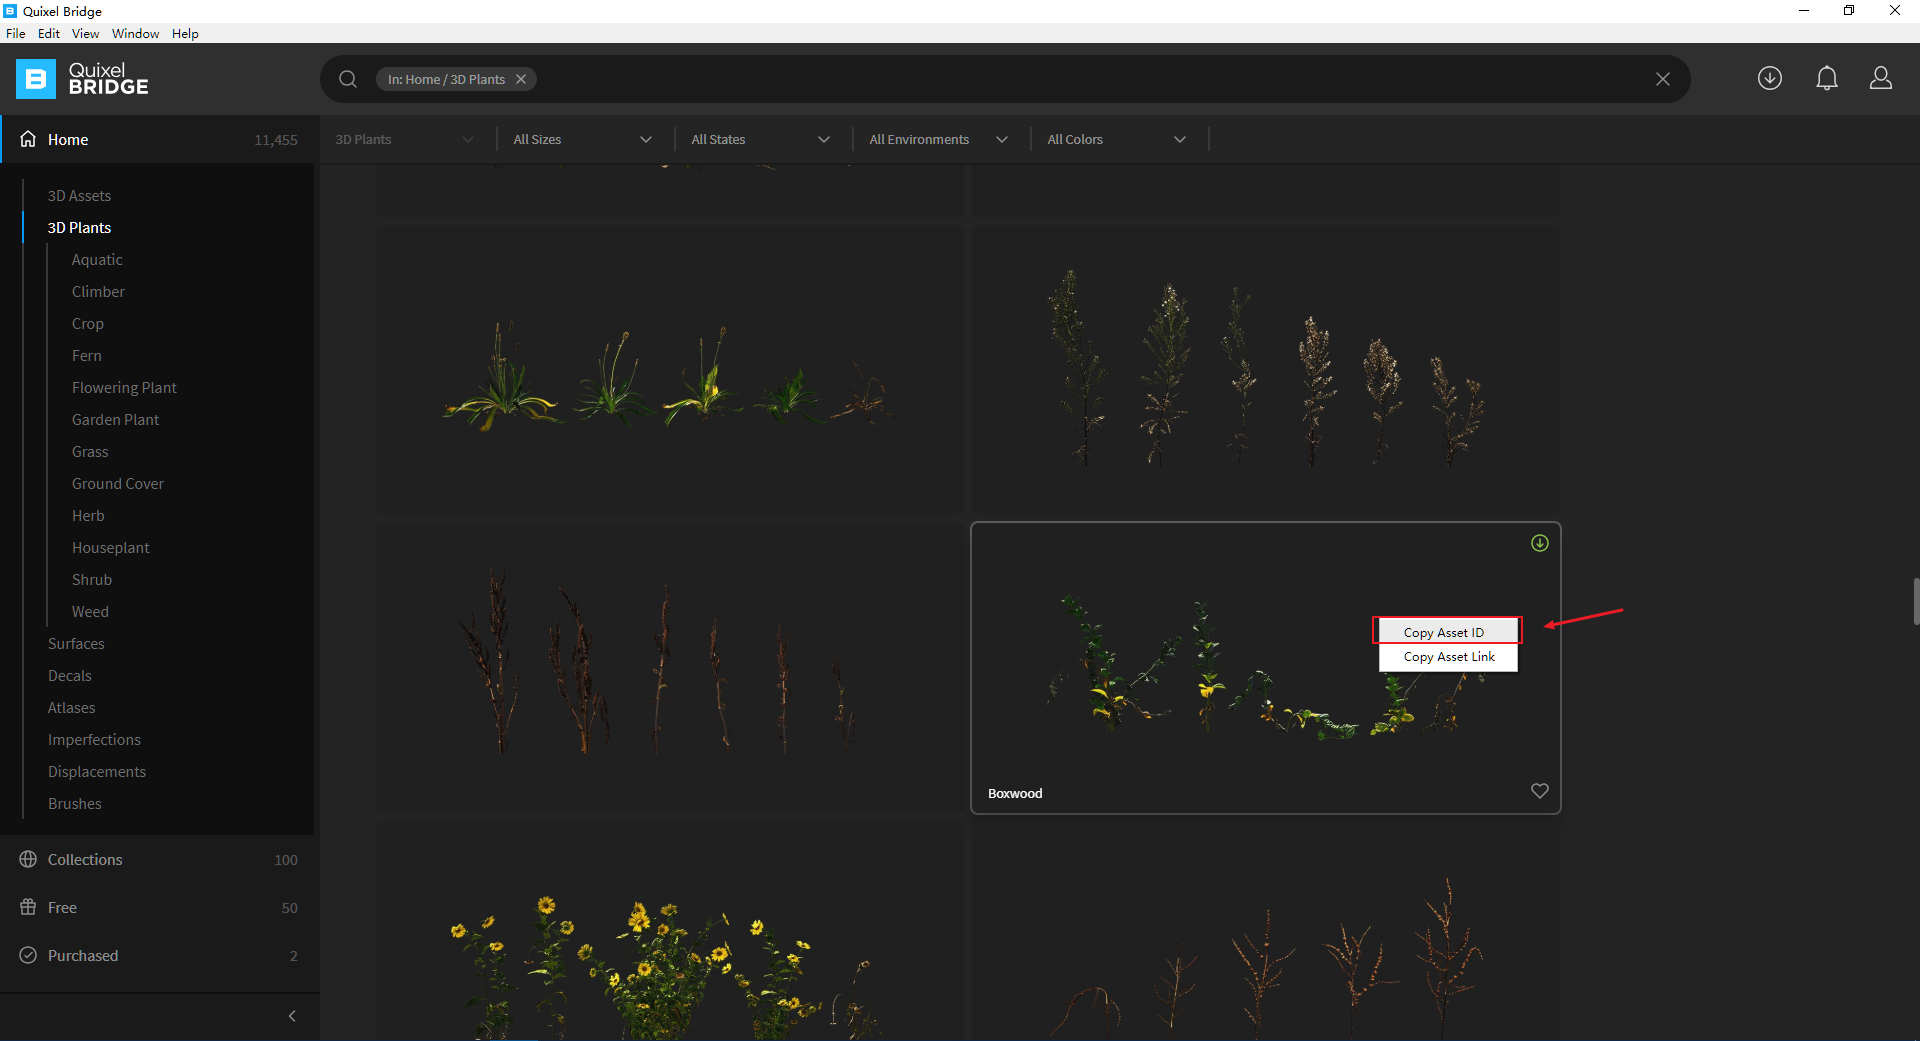Open the downloads icon in the top bar
The image size is (1920, 1041).
click(1770, 78)
